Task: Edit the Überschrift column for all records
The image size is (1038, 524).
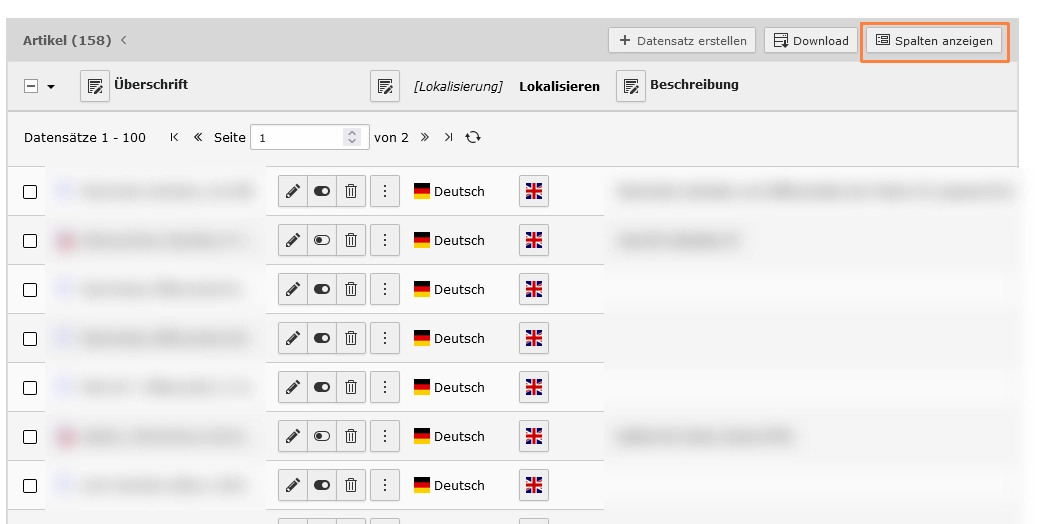Action: tap(95, 86)
